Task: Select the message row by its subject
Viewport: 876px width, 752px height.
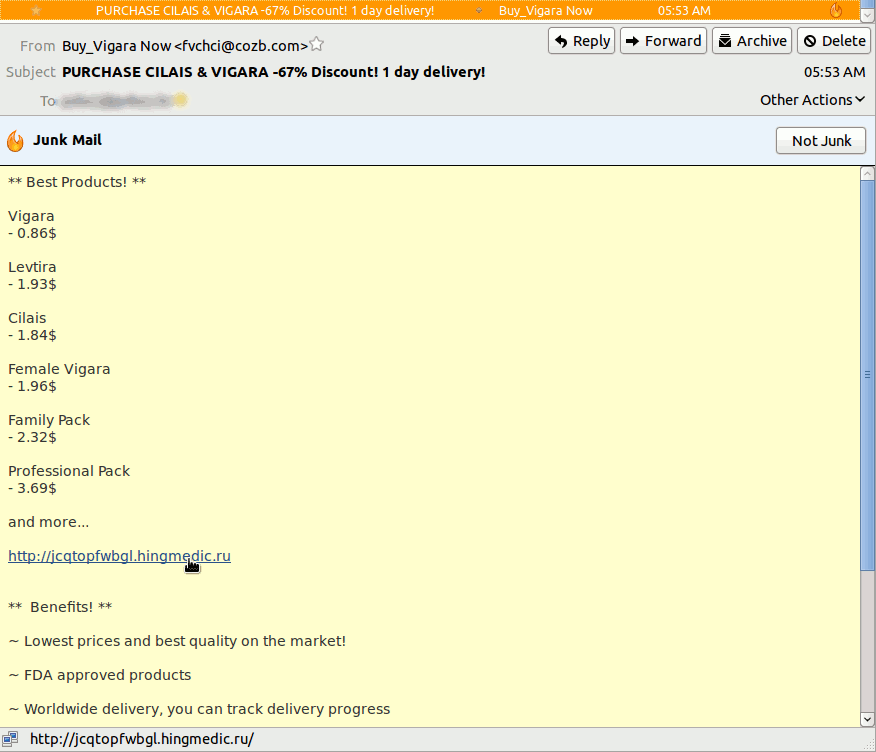Action: [265, 10]
